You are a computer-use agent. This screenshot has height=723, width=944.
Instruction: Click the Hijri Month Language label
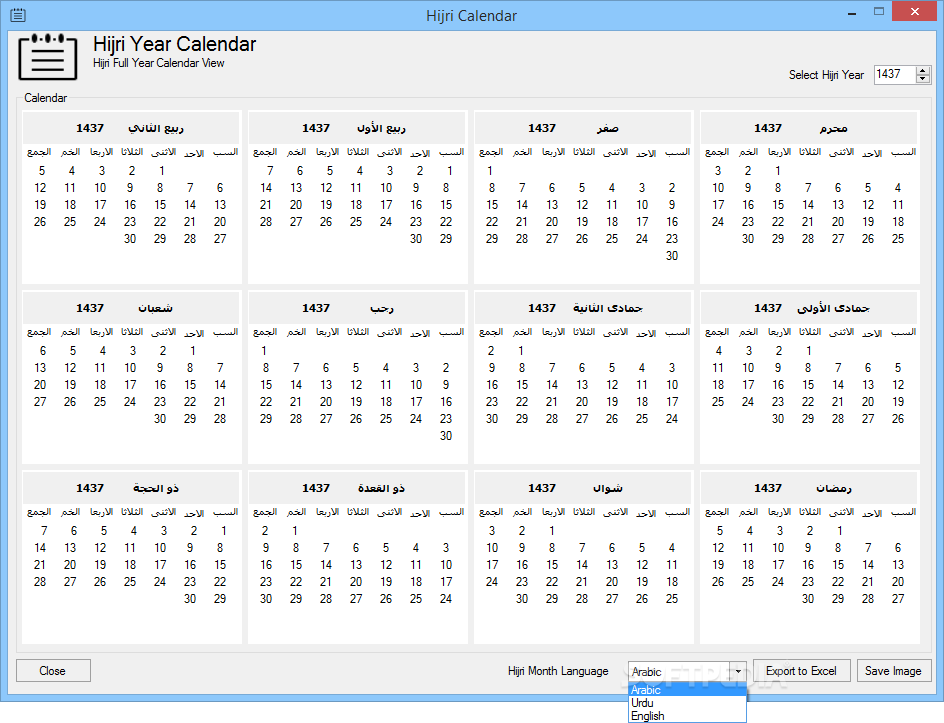(x=558, y=671)
